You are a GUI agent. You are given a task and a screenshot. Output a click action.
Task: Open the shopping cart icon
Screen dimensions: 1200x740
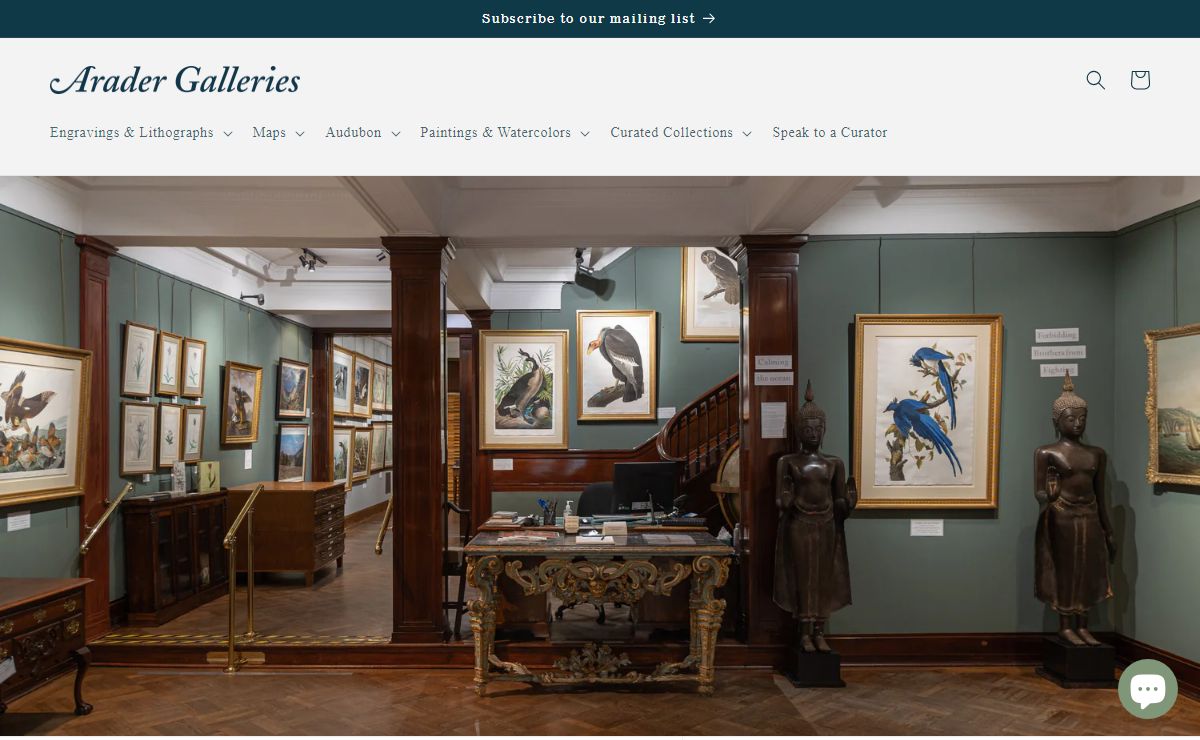1140,80
